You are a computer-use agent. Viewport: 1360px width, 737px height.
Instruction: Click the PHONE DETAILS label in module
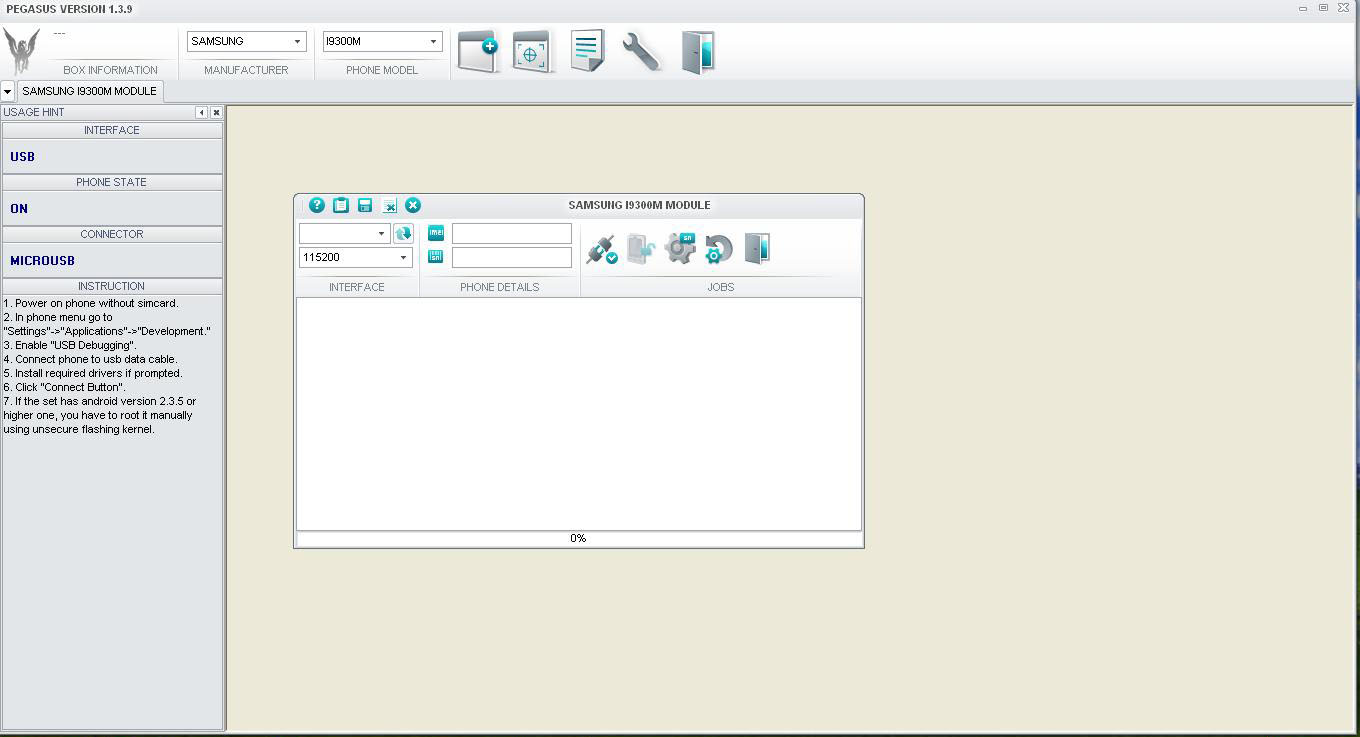(500, 287)
